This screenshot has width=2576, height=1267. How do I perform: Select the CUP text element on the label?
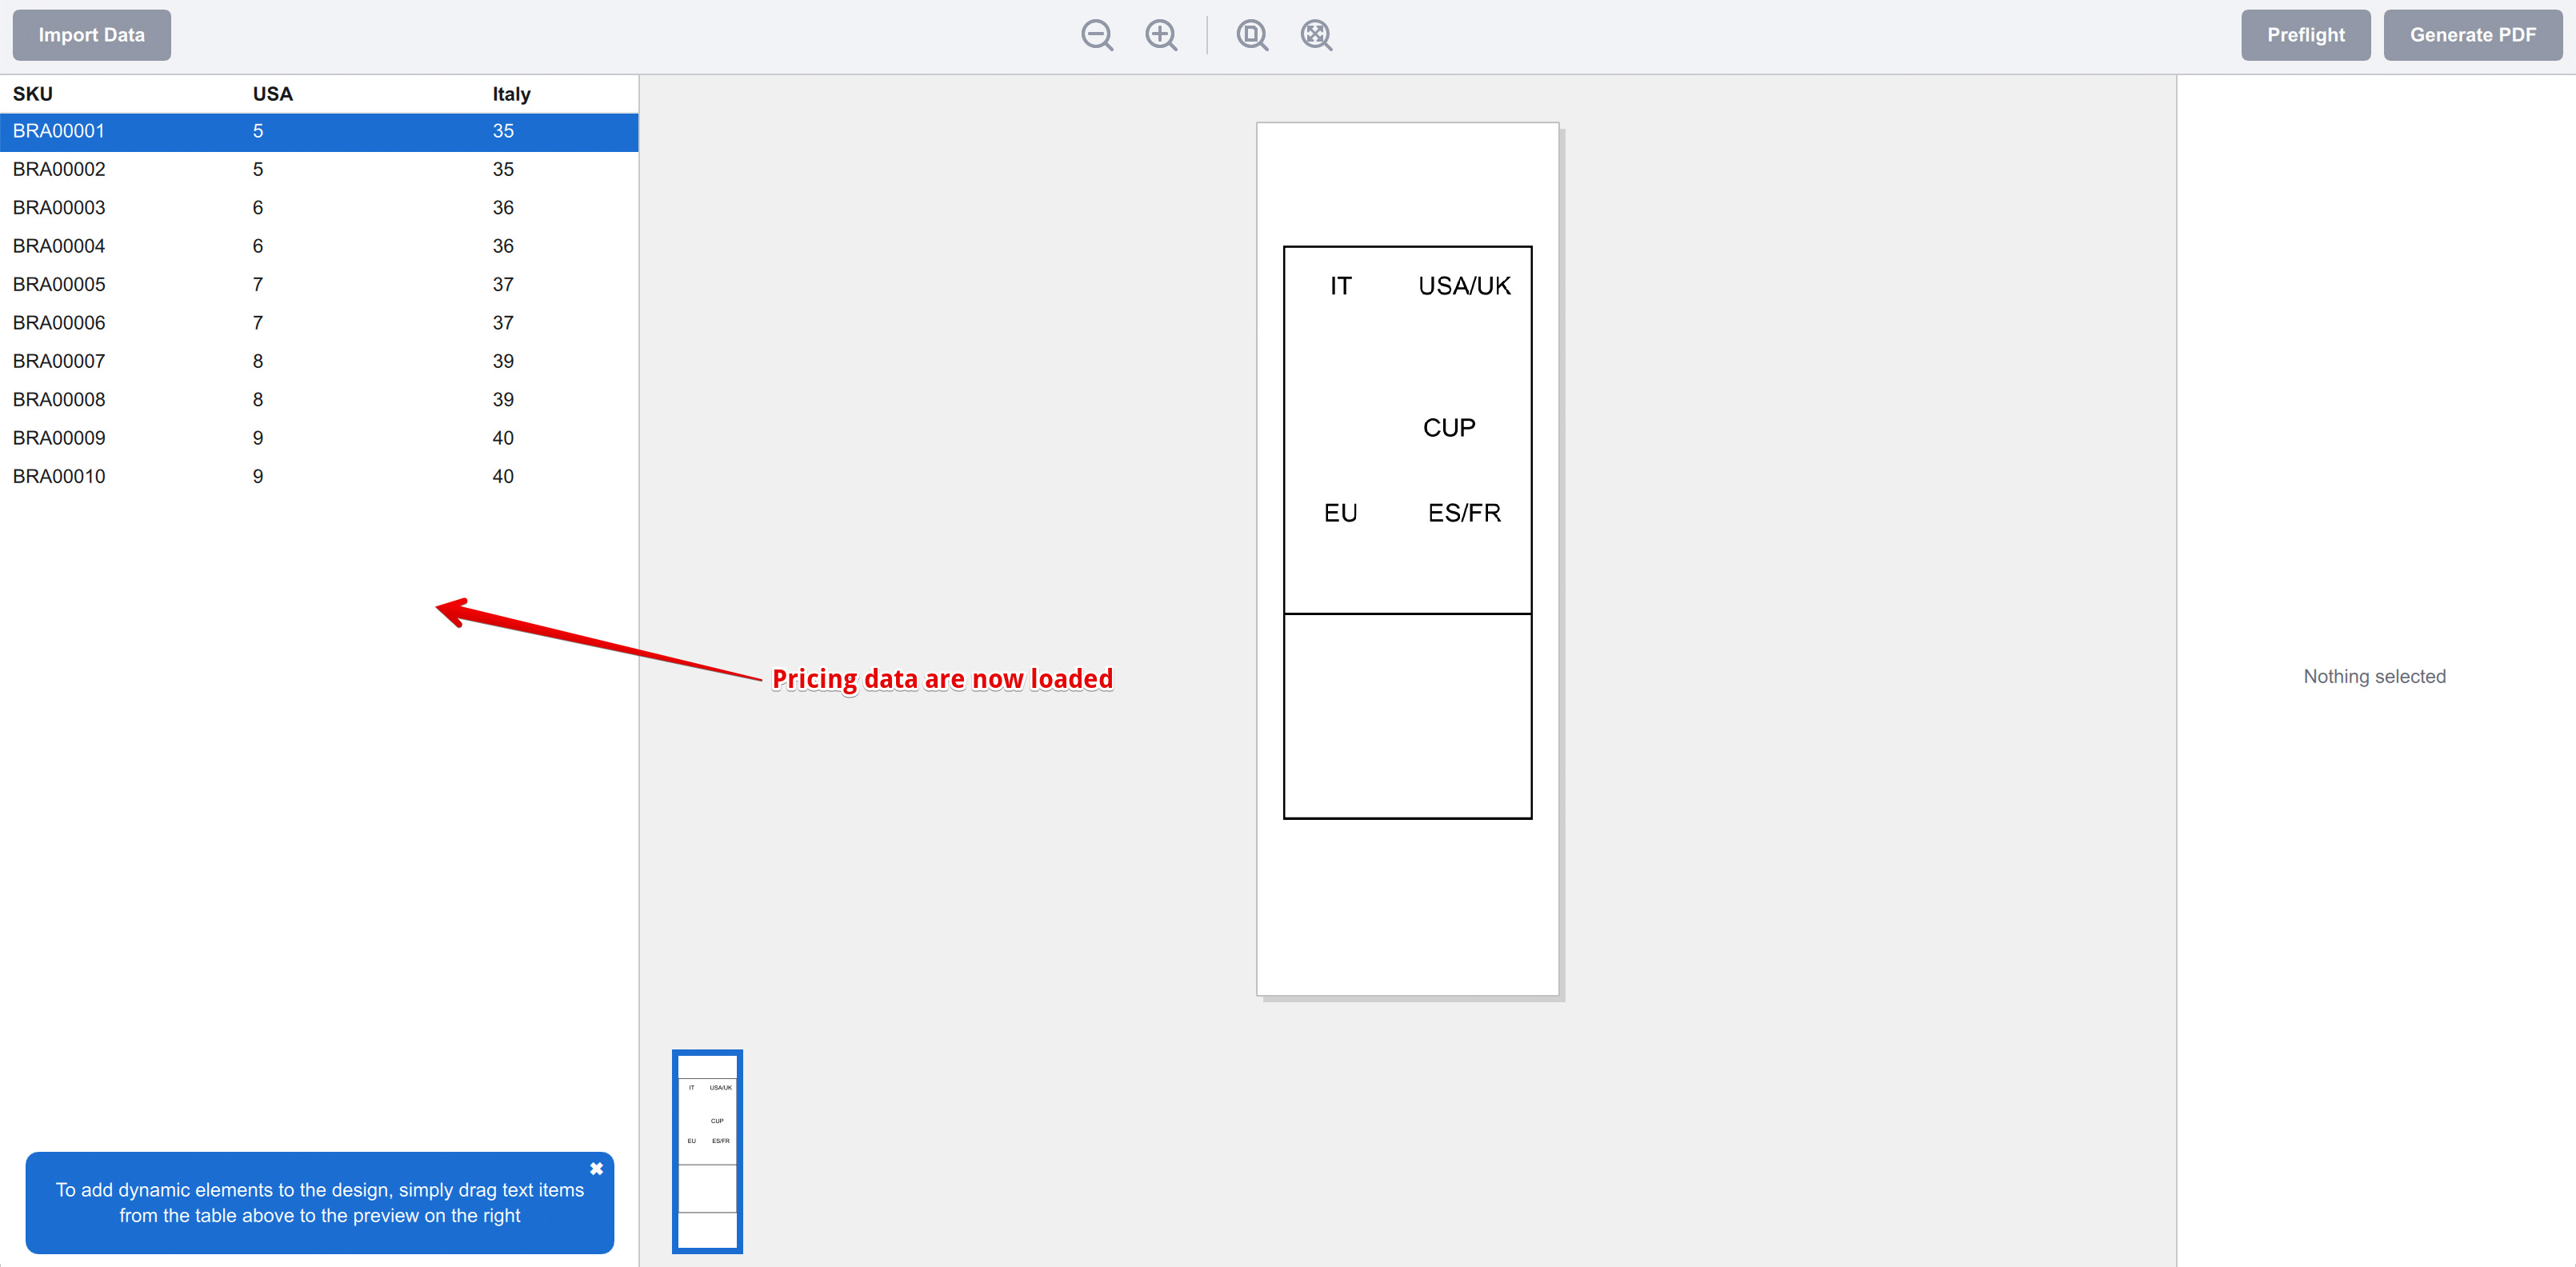tap(1449, 427)
